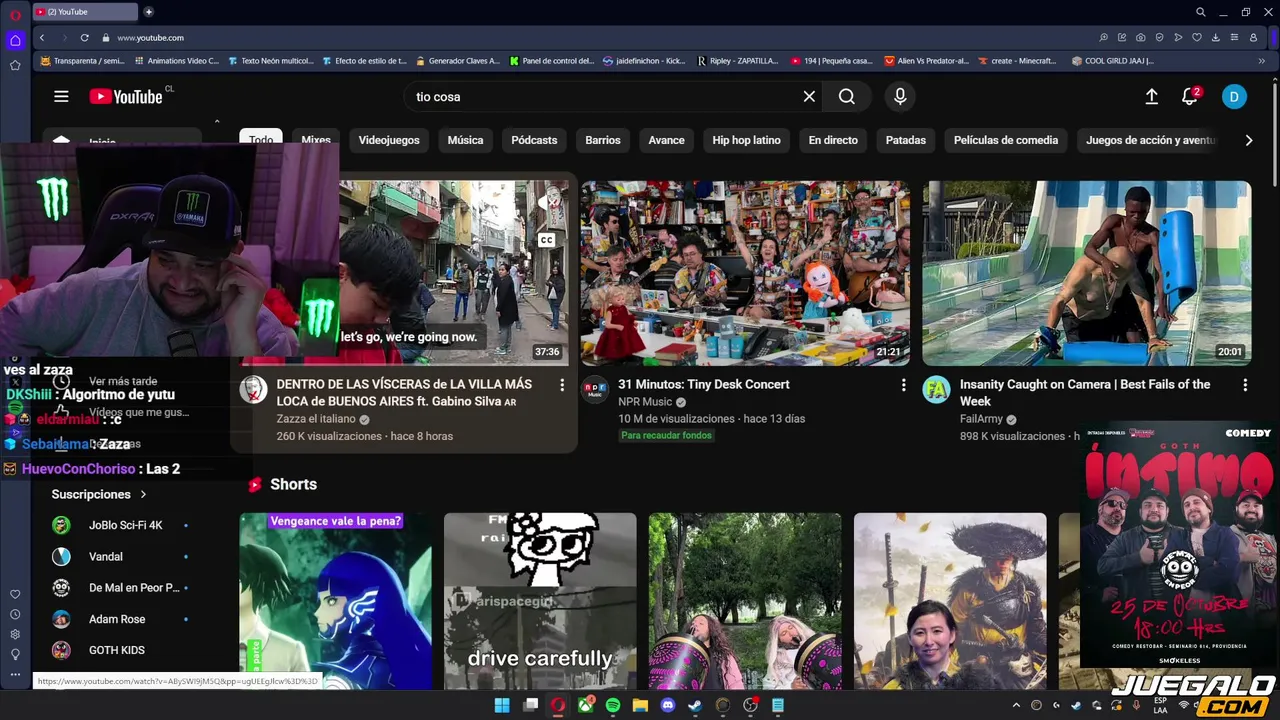1280x720 pixels.
Task: Show hidden system tray icons chevron
Action: tap(1016, 705)
